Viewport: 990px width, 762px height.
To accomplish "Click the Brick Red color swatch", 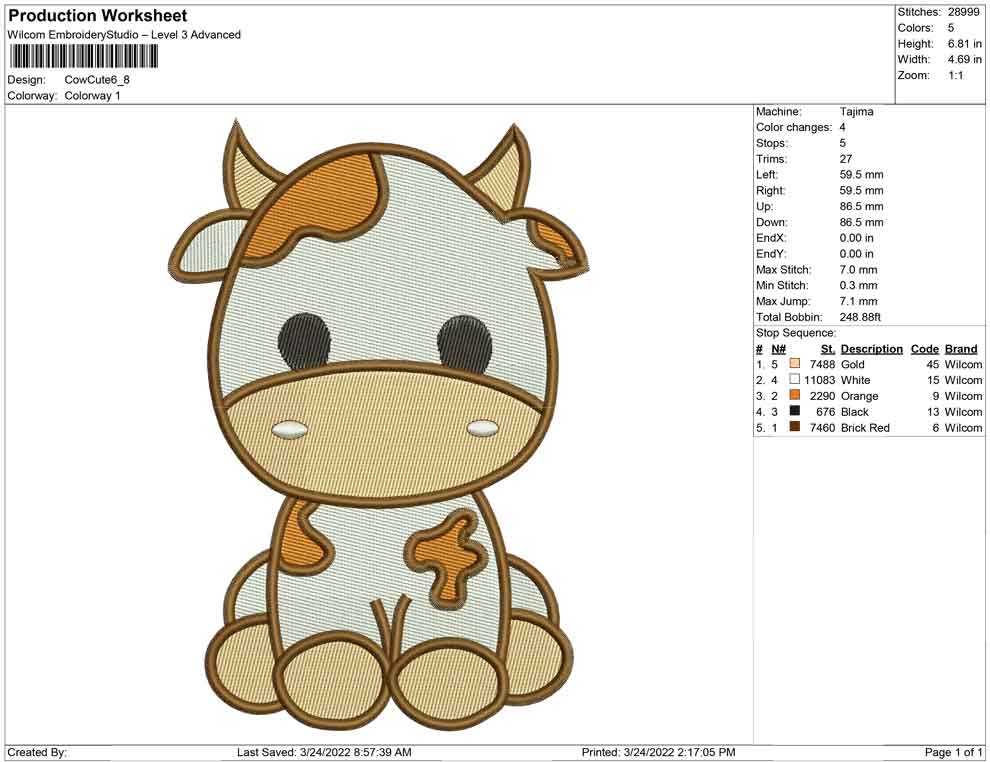I will pos(795,427).
